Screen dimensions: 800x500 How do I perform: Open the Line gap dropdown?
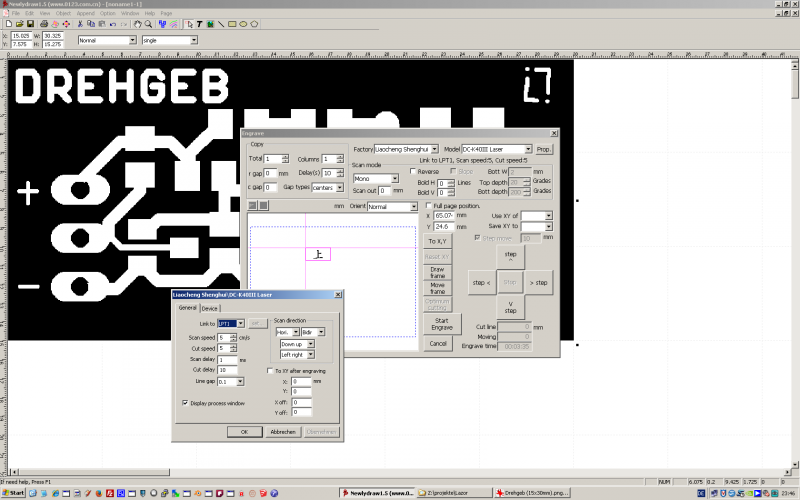click(x=240, y=381)
